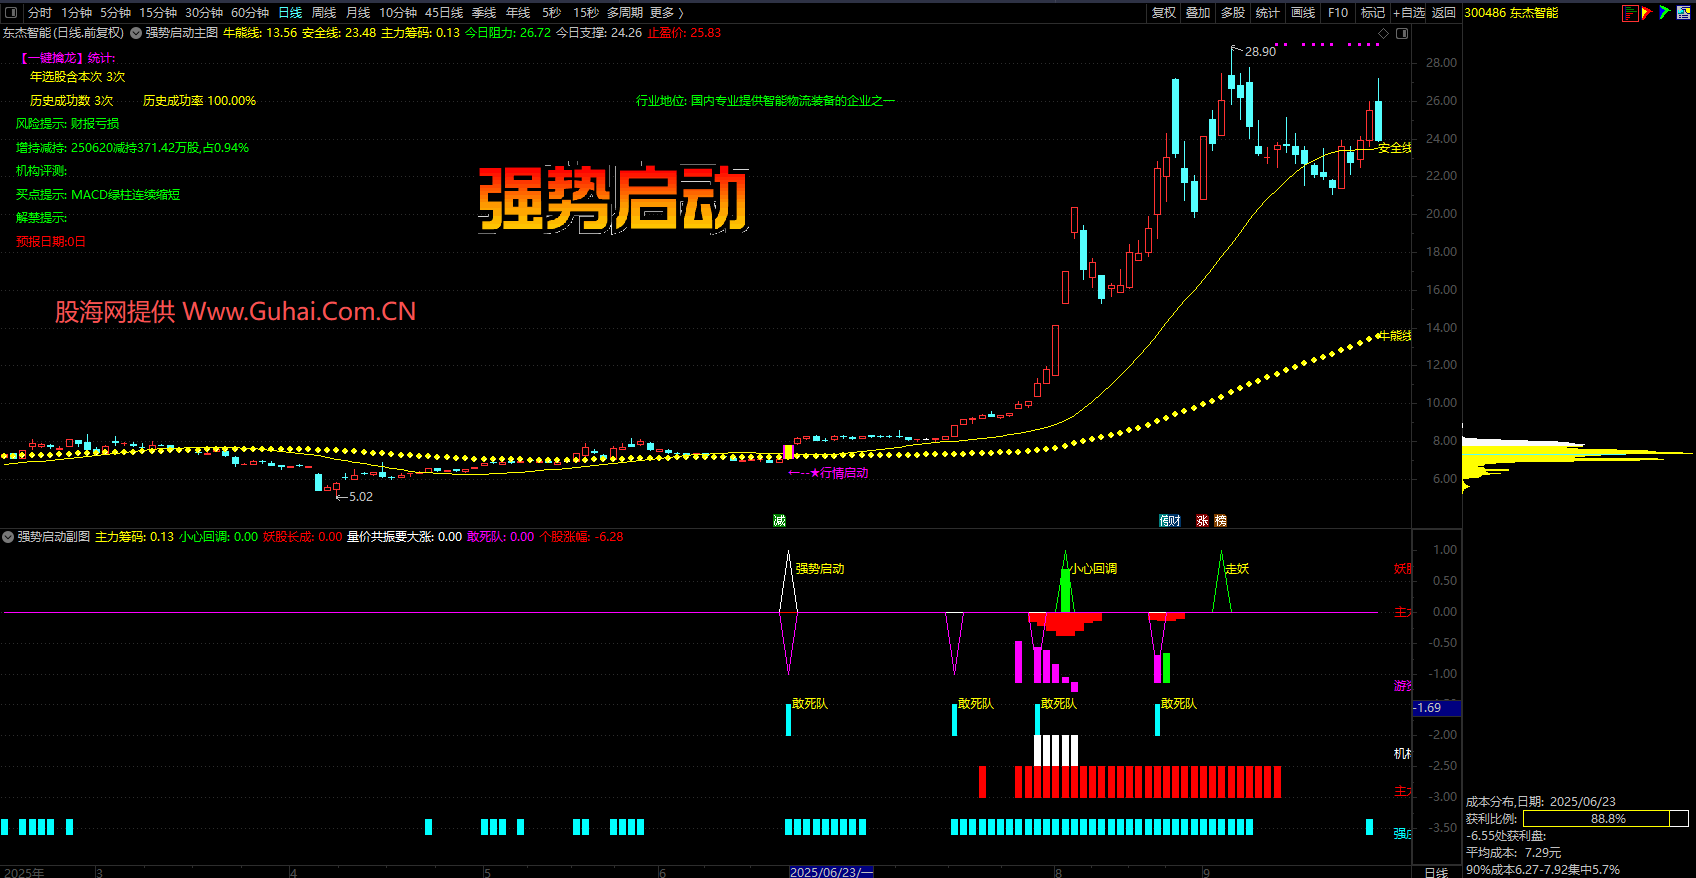Open the blue picture-style icon at top-right
Screen dimensions: 1696x878
pos(1684,13)
